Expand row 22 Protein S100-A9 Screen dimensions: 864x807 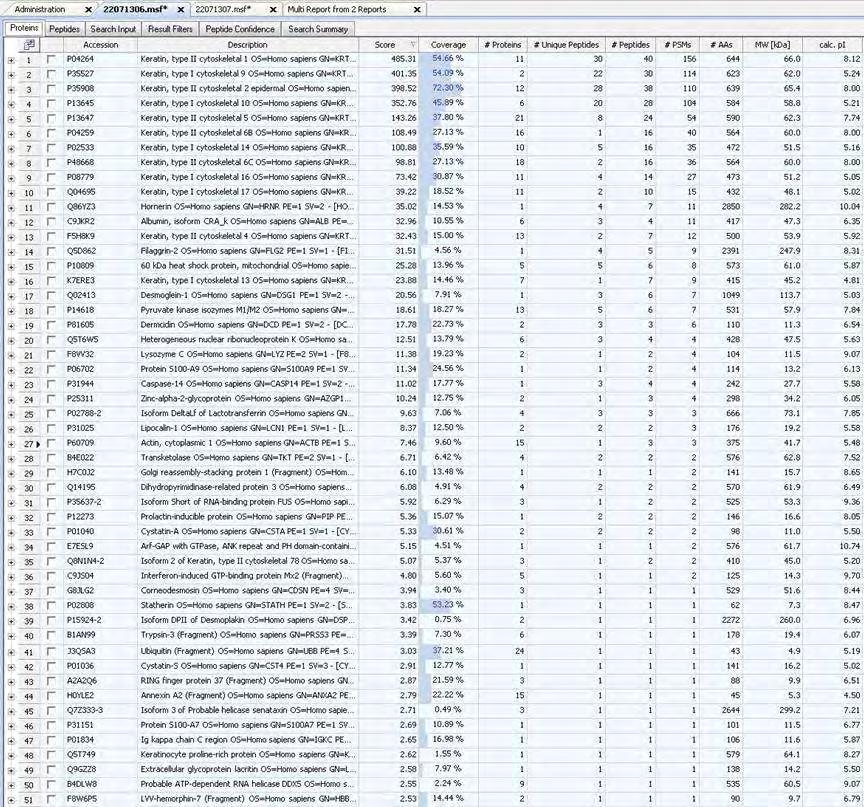click(x=11, y=370)
